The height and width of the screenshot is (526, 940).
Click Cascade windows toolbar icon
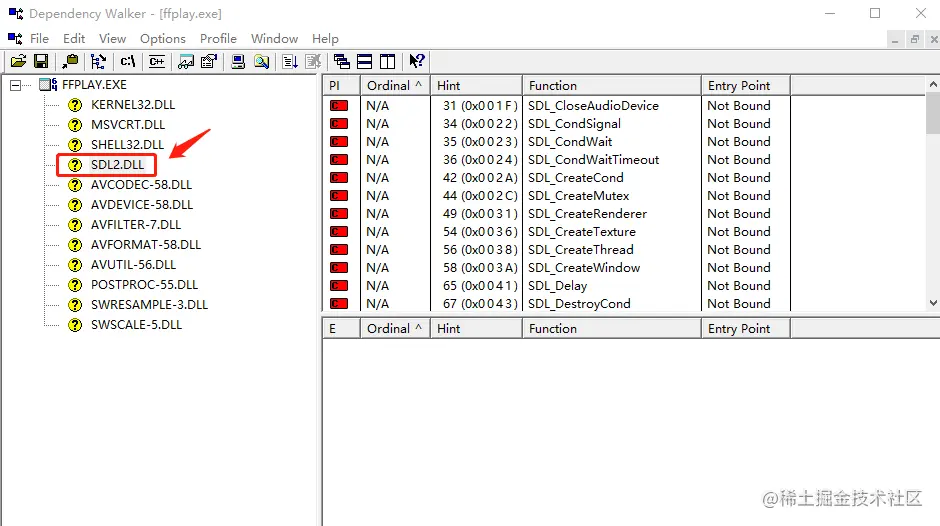(342, 61)
